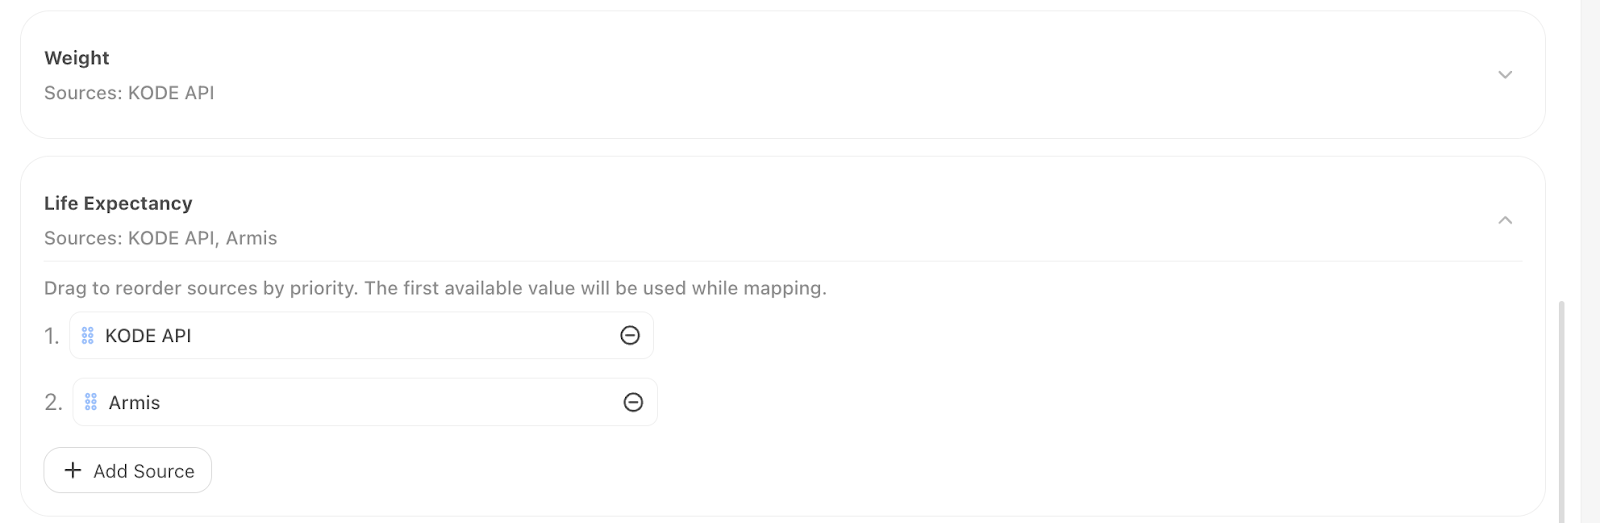Click the Armis drag handle icon
This screenshot has height=523, width=1600.
[x=91, y=402]
